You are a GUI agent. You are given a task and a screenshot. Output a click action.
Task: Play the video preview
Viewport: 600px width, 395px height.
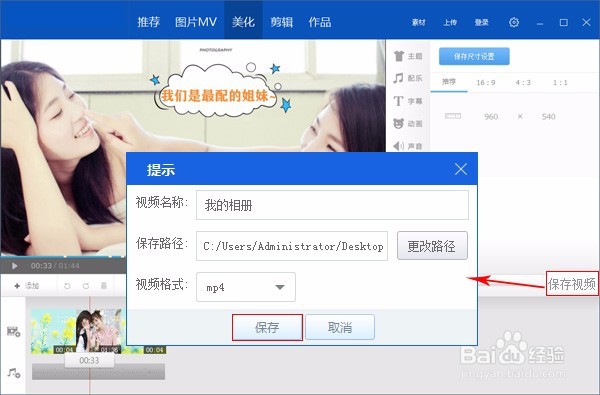[x=14, y=266]
